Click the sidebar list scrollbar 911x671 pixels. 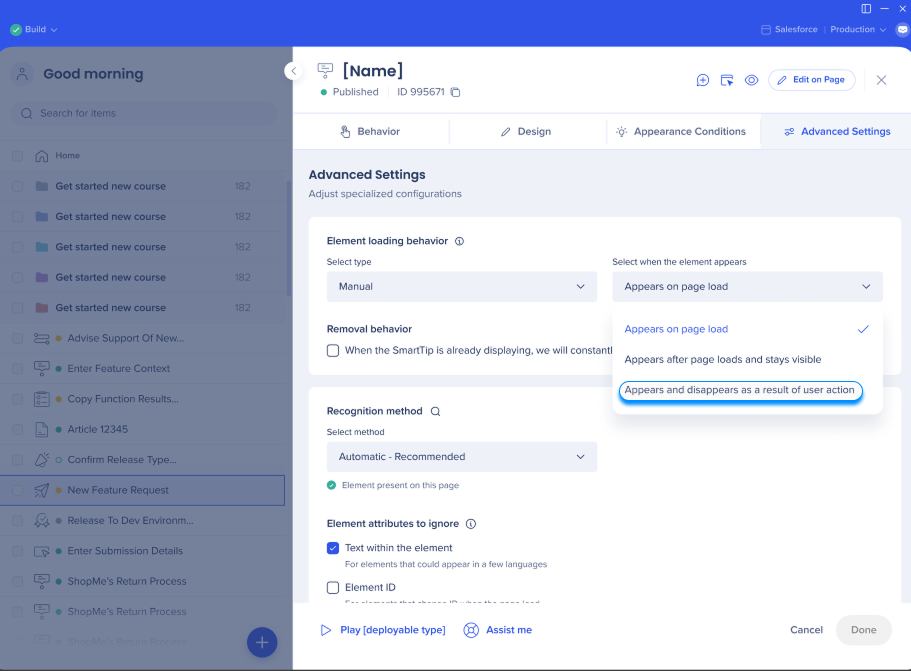pos(289,238)
